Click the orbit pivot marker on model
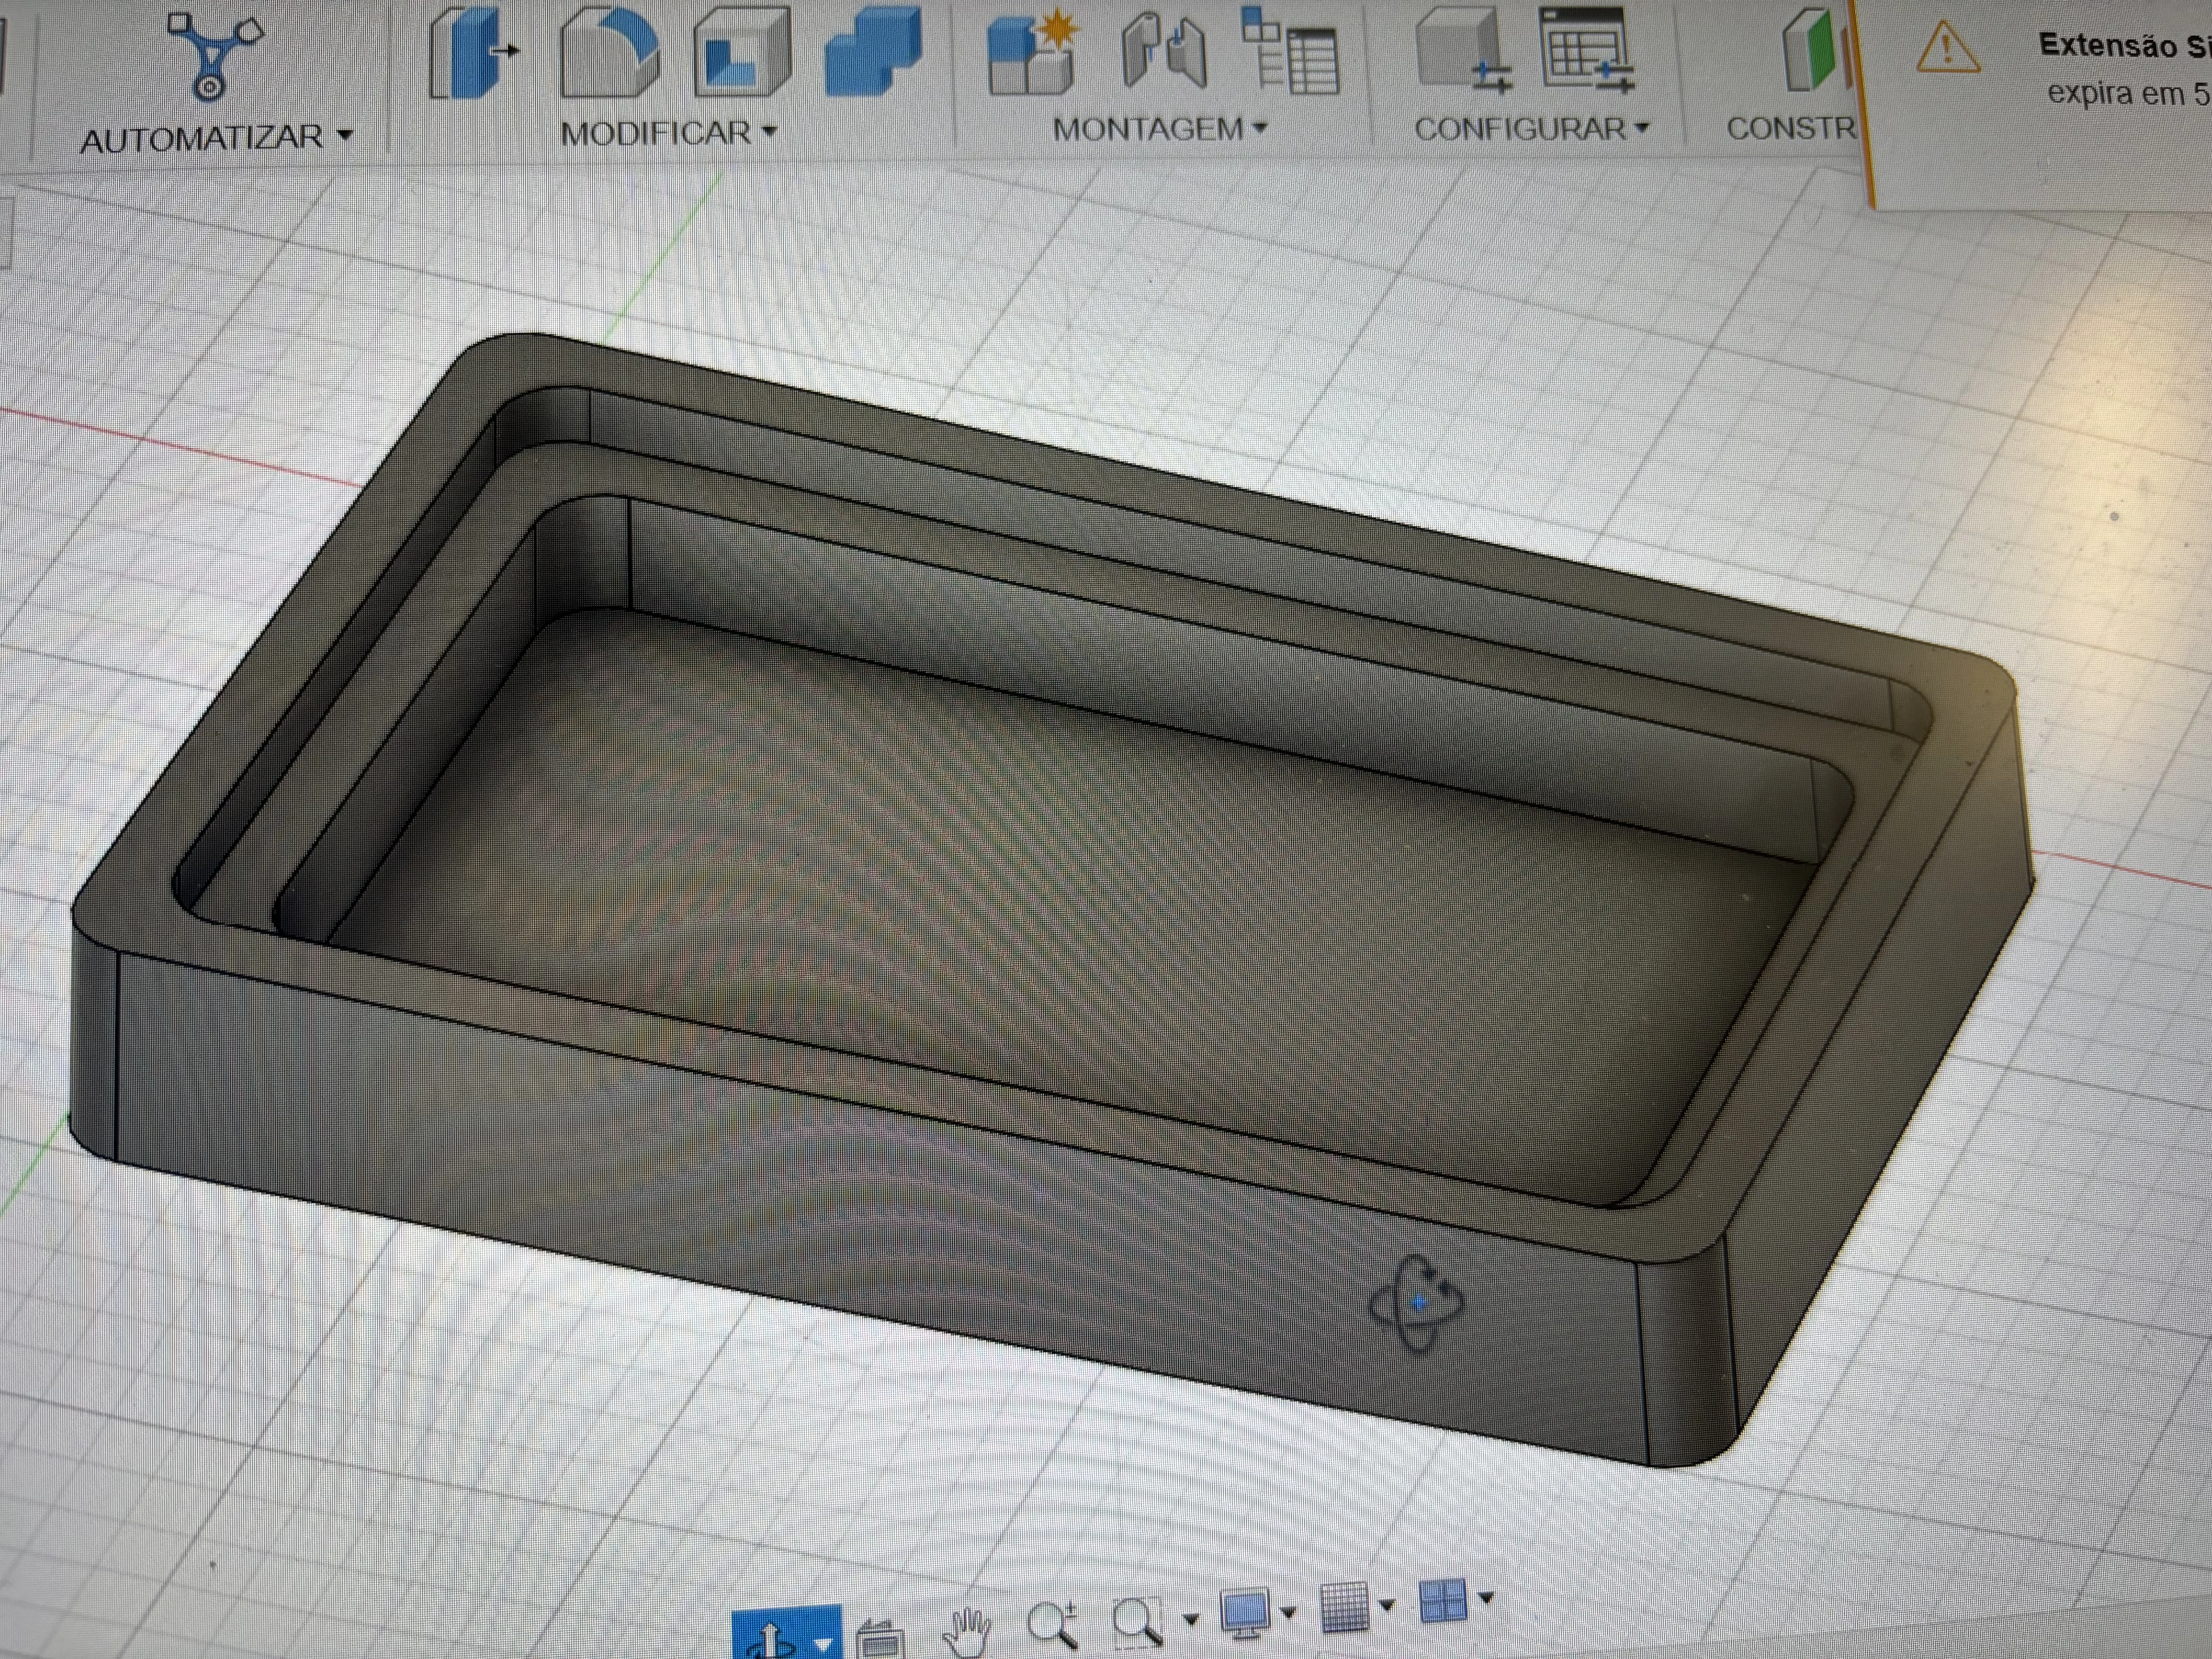Viewport: 2212px width, 1659px height. coord(1417,1303)
